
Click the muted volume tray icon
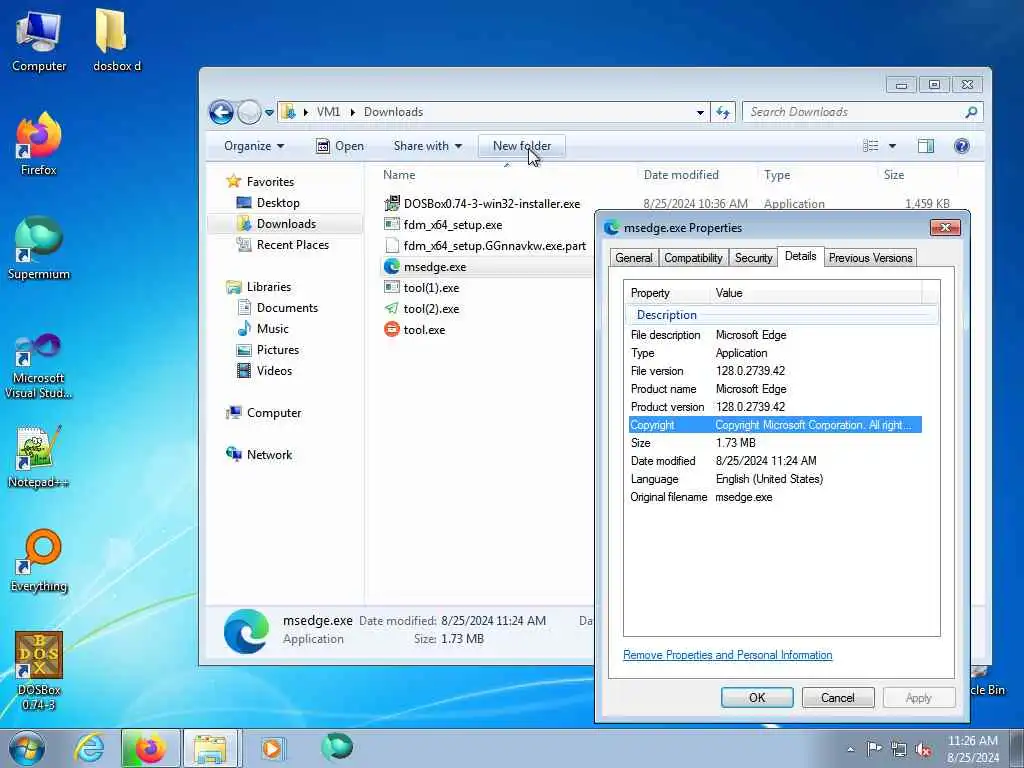point(923,749)
